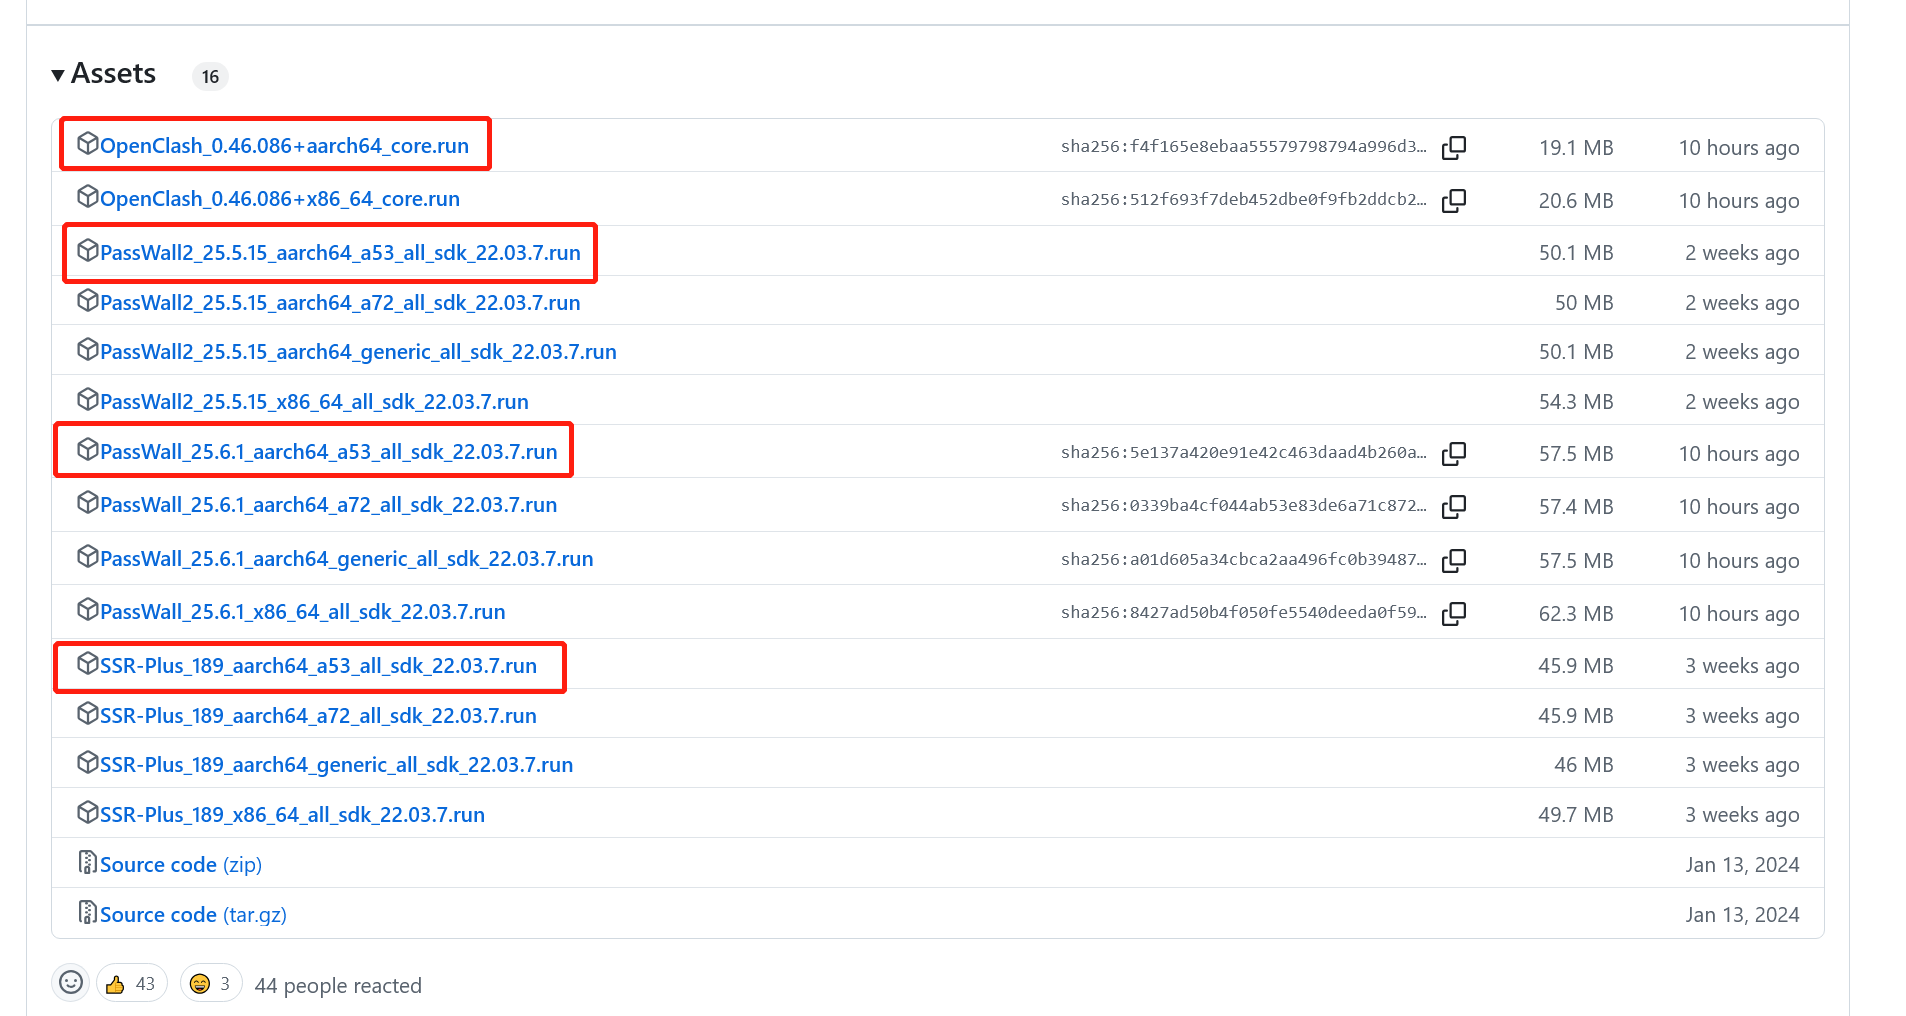The image size is (1906, 1016).
Task: Click the 54.3 MB file size
Action: tap(1576, 402)
